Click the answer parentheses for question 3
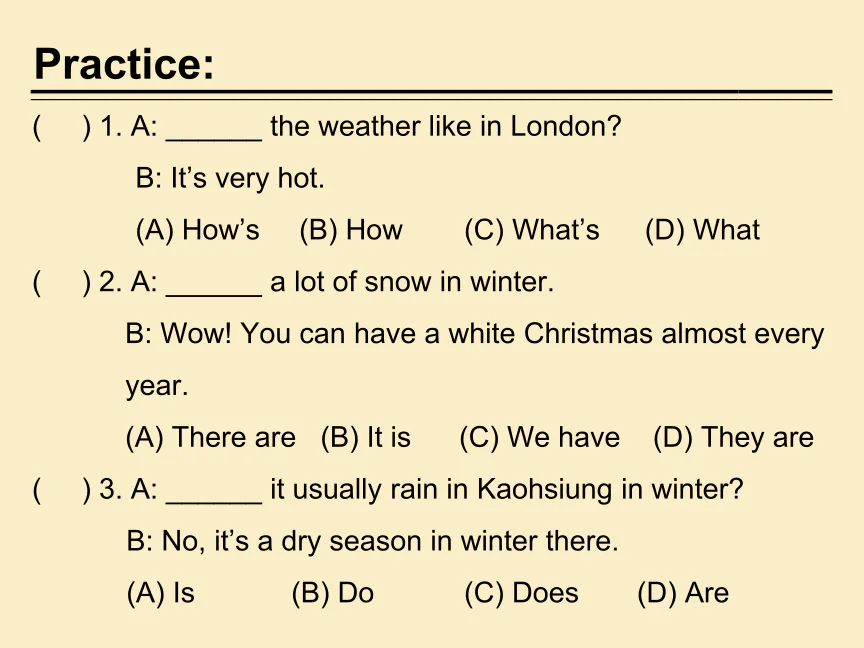Image resolution: width=864 pixels, height=648 pixels. pyautogui.click(x=62, y=490)
